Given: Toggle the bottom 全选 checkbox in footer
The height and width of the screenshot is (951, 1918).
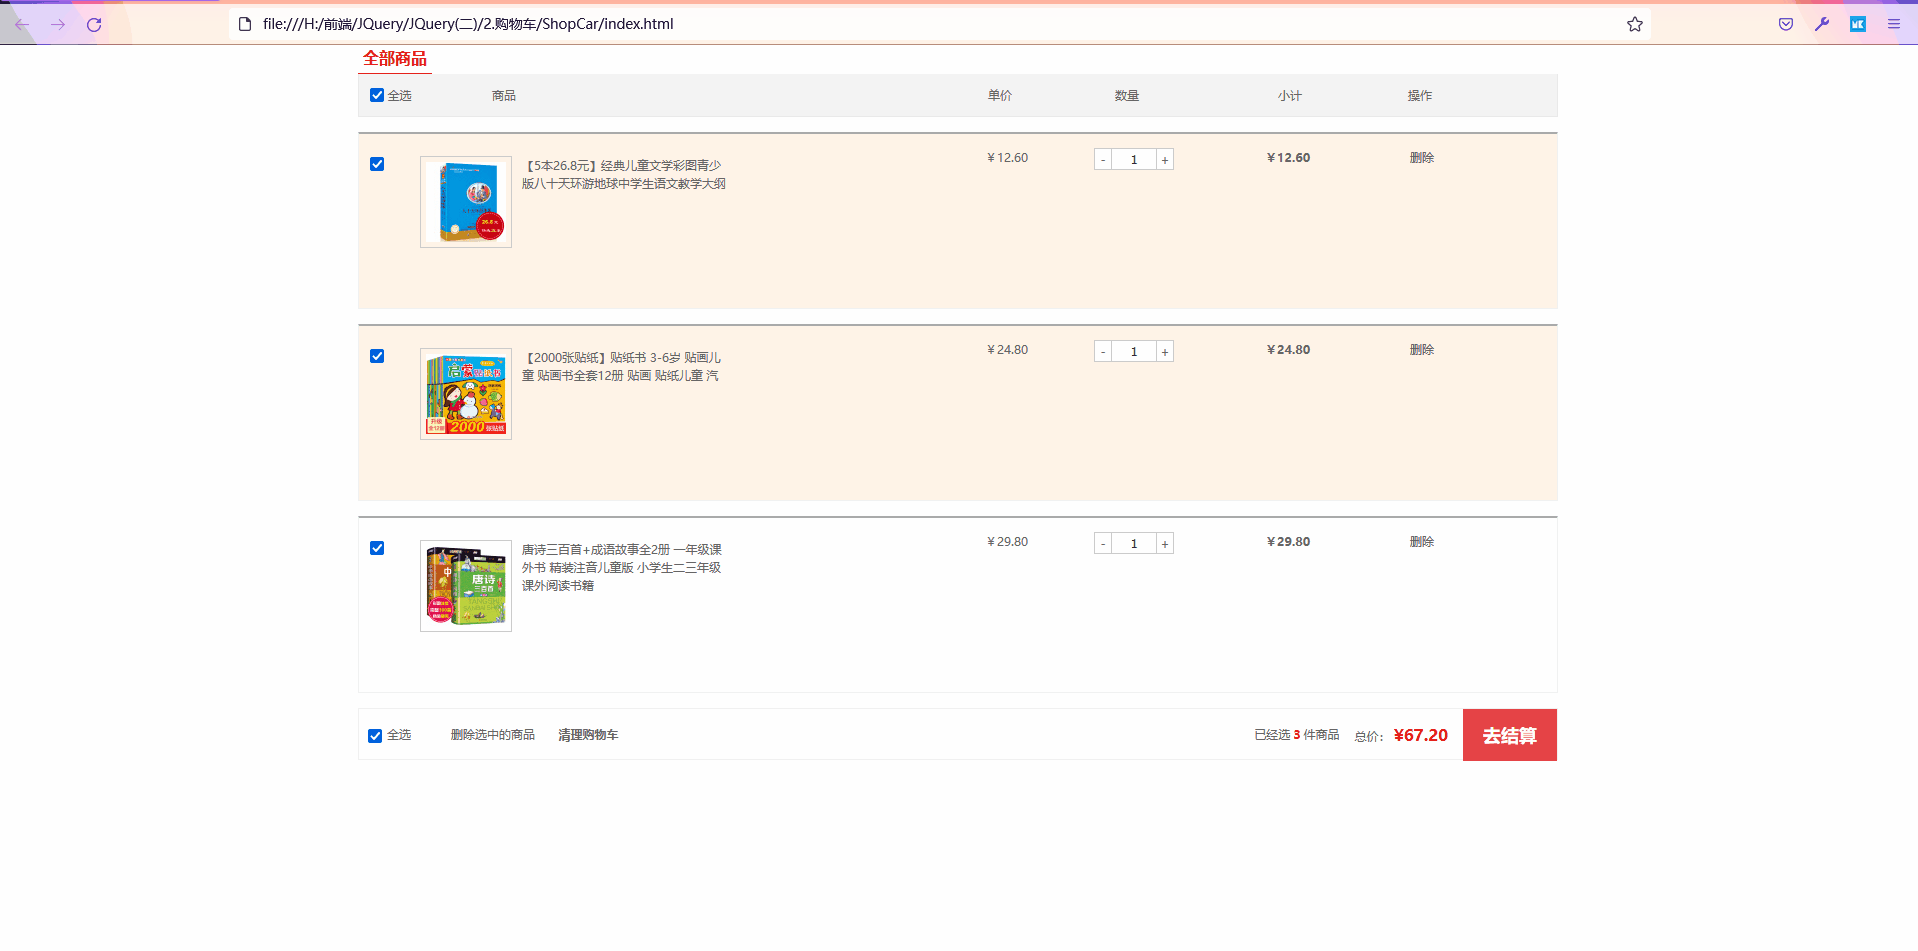Looking at the screenshot, I should (375, 736).
